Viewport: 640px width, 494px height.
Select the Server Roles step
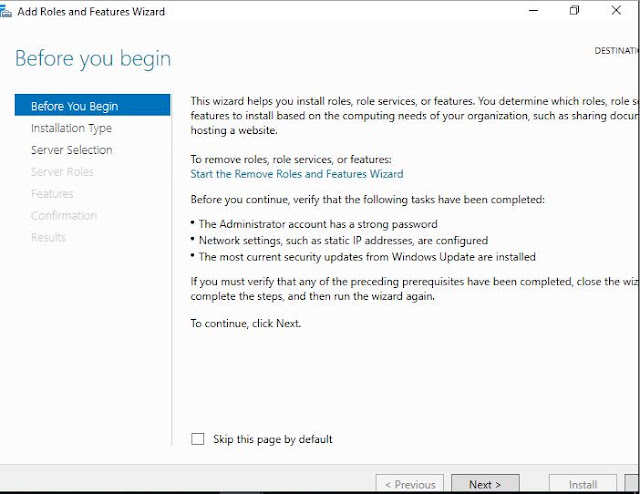click(x=62, y=172)
